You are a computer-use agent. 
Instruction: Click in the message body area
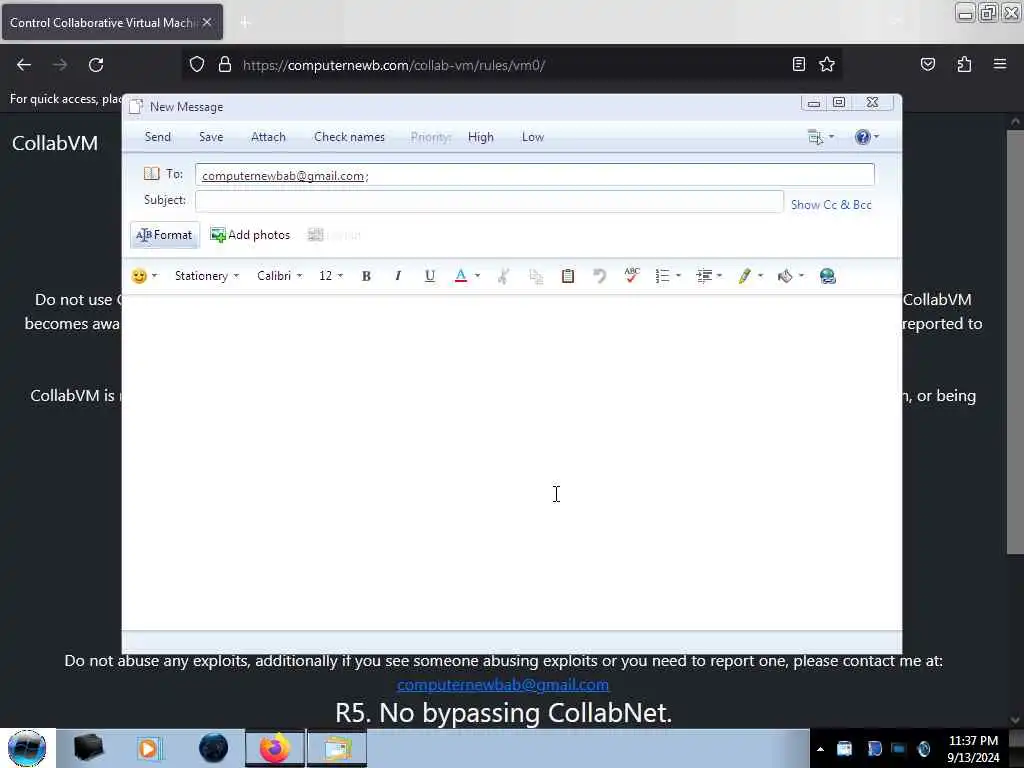click(511, 462)
